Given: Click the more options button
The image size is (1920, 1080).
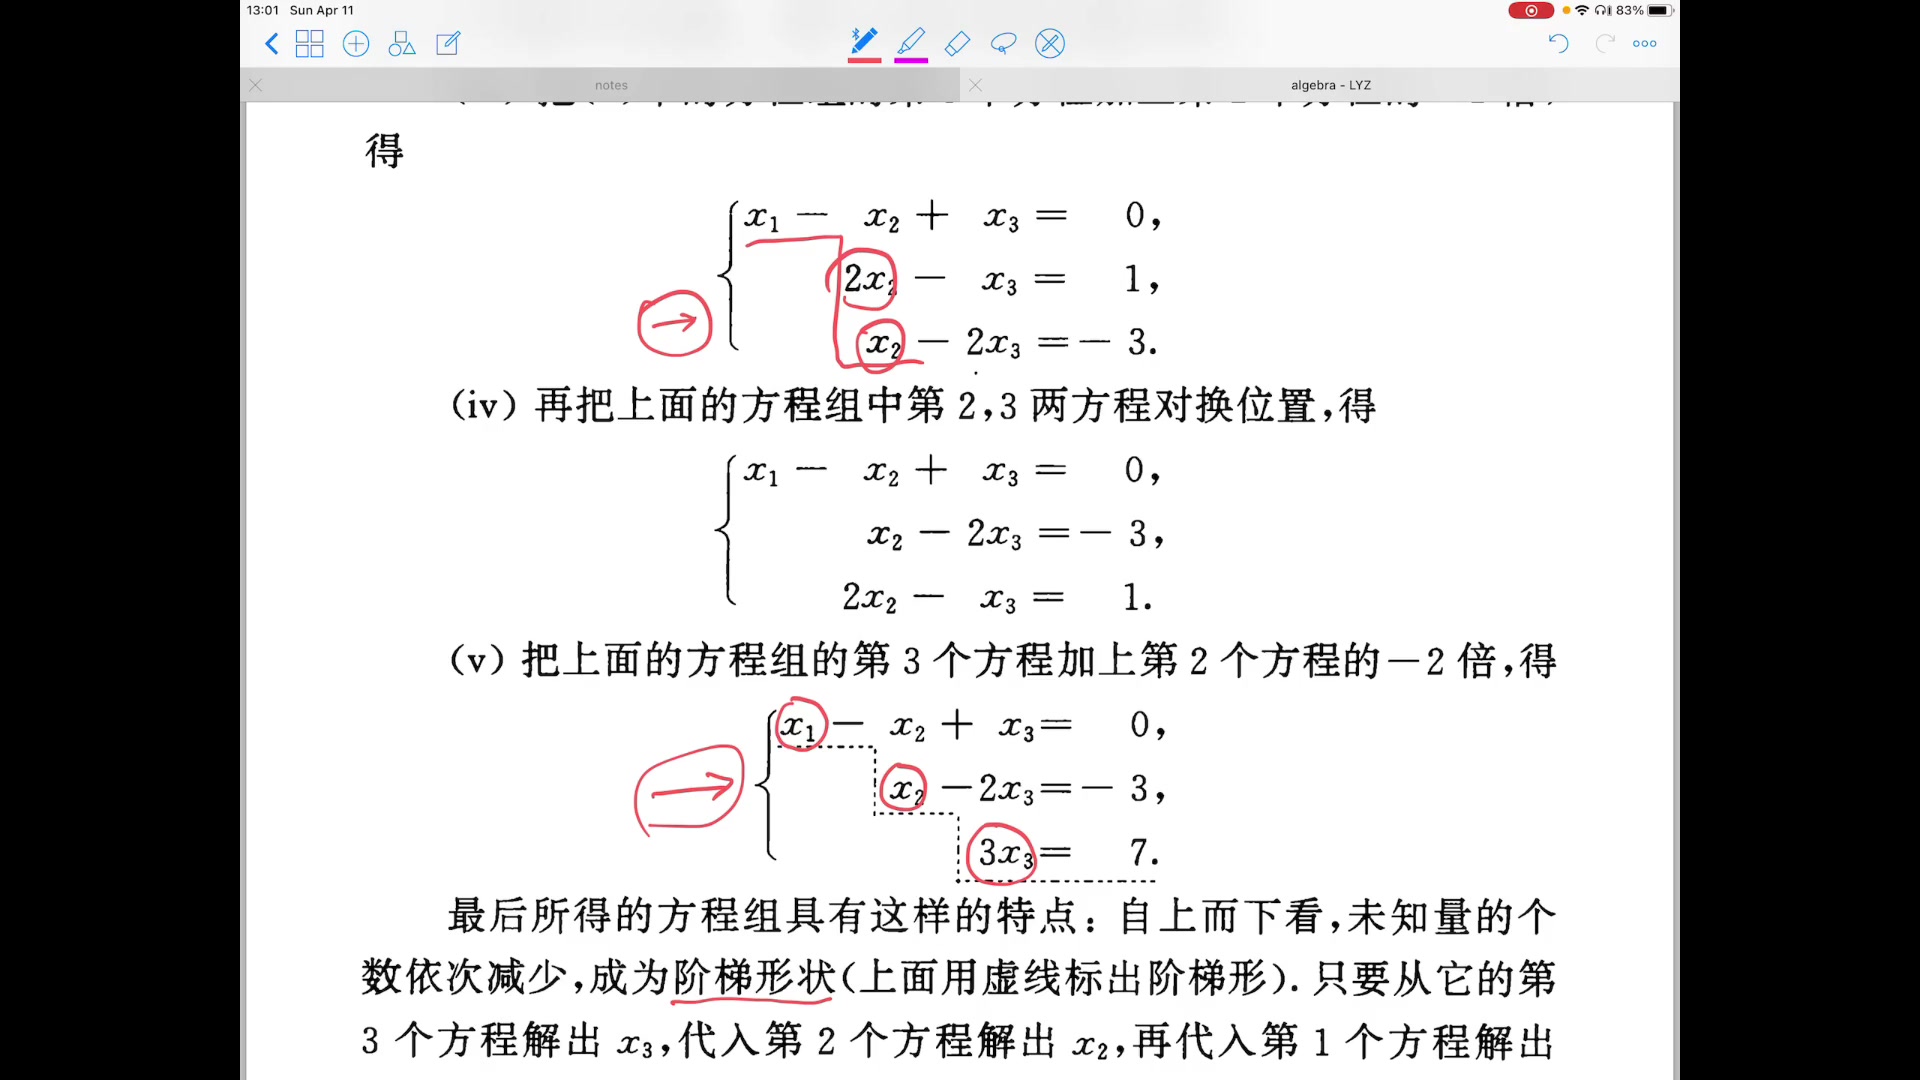Looking at the screenshot, I should 1646,44.
